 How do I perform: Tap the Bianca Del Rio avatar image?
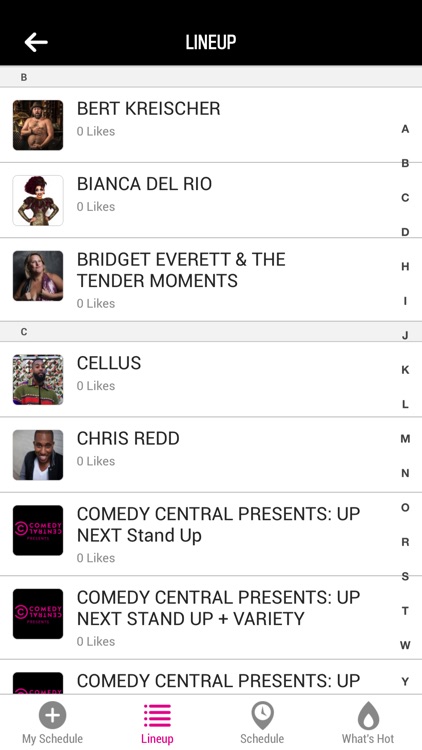pos(38,200)
